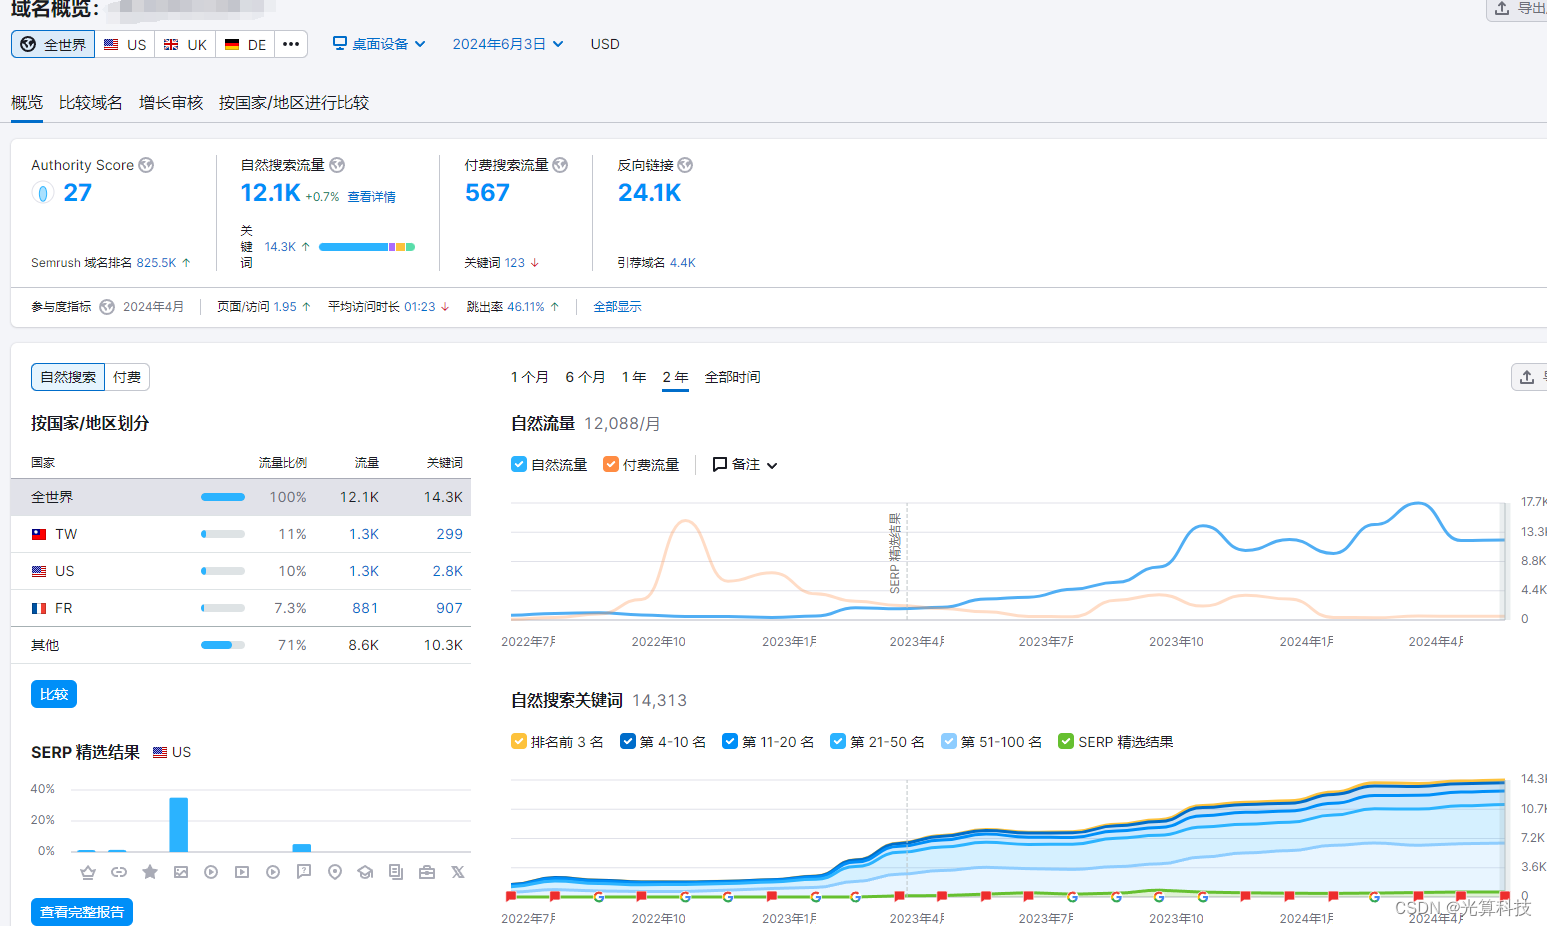Click the image pack SERP feature icon

[x=181, y=872]
